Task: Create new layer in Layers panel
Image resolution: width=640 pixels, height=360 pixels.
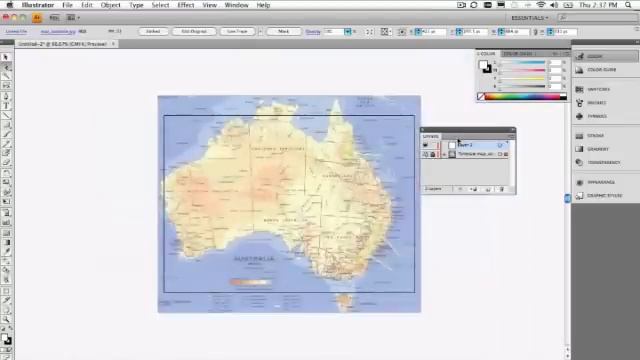Action: pos(488,189)
